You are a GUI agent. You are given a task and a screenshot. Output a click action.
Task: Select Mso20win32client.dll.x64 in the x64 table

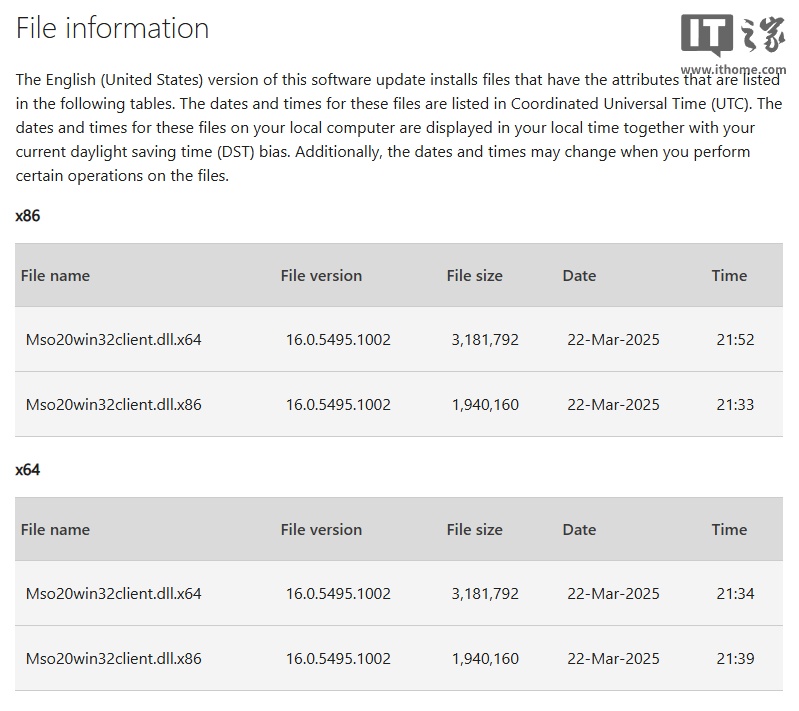[113, 594]
